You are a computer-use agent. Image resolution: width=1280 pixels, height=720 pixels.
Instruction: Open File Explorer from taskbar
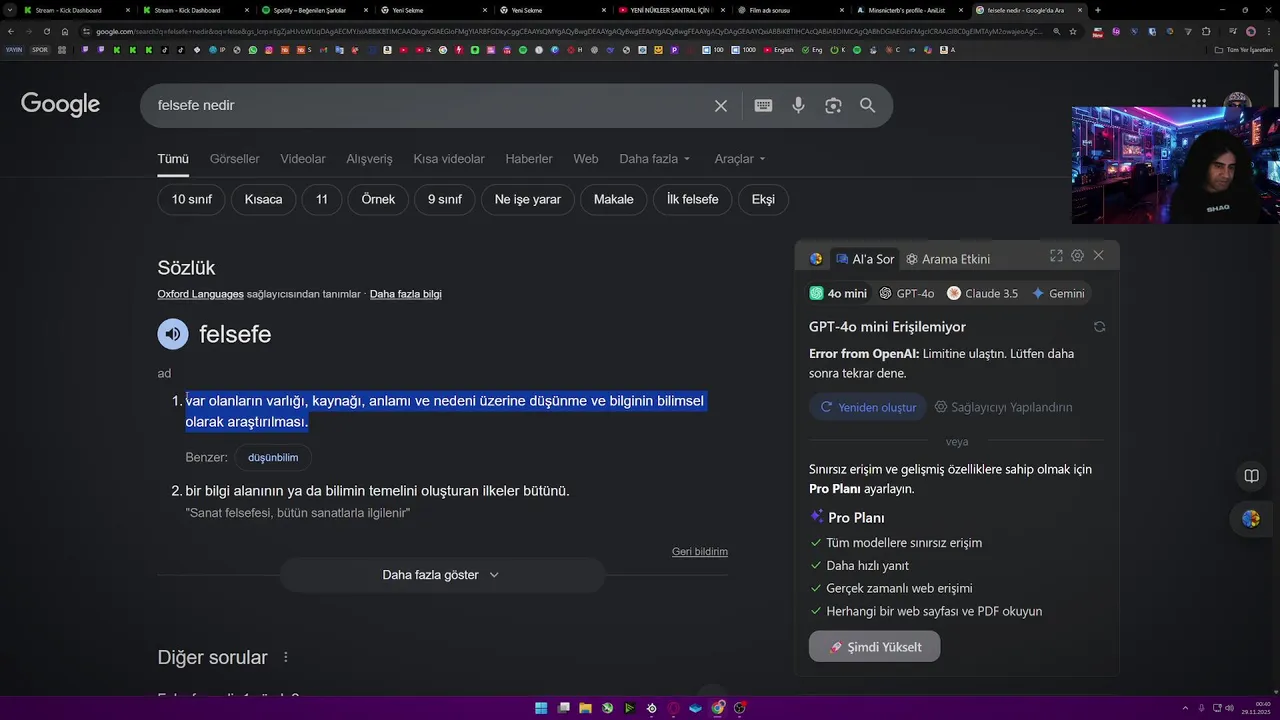pyautogui.click(x=585, y=708)
